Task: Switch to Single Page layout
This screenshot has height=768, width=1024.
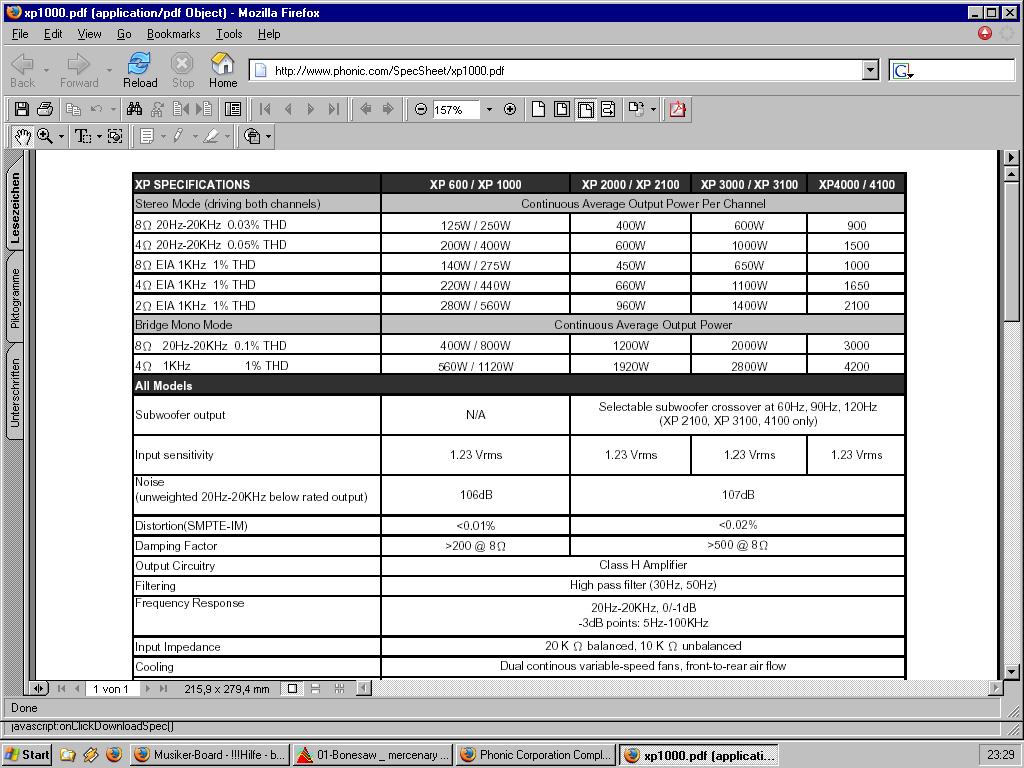Action: 293,688
